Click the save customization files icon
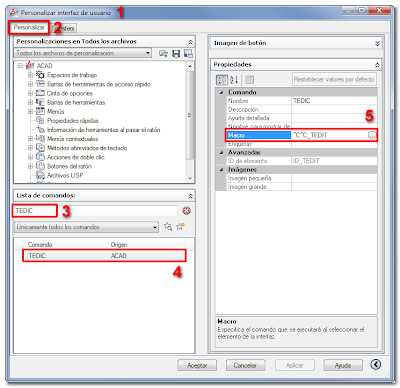This screenshot has width=400, height=388. coord(176,53)
